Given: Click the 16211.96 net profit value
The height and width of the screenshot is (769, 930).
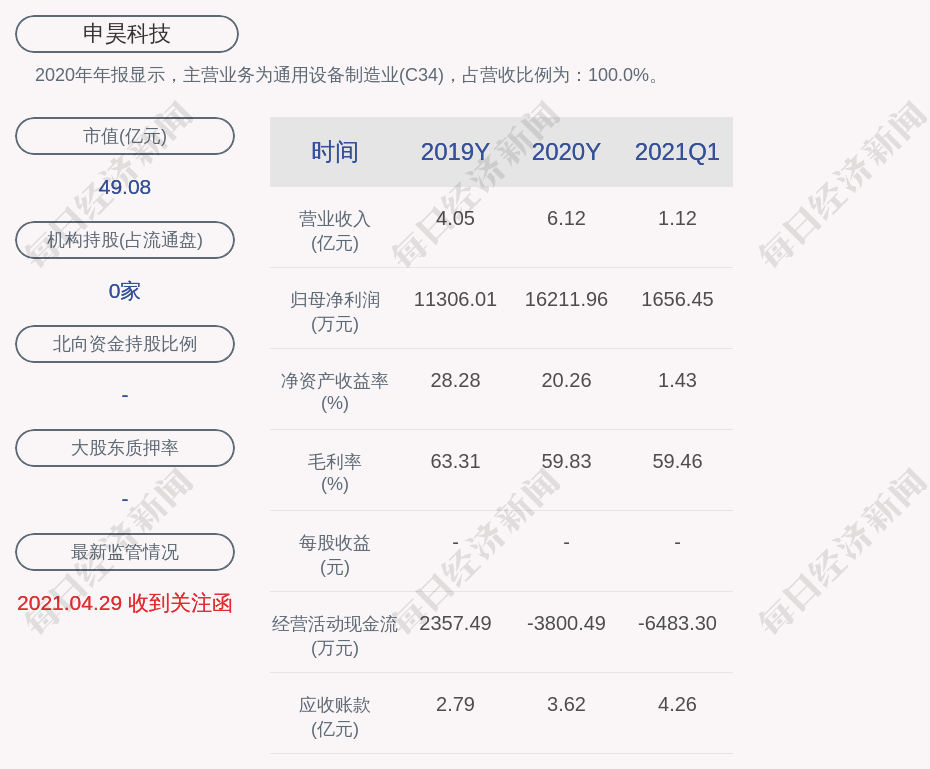Looking at the screenshot, I should (566, 299).
